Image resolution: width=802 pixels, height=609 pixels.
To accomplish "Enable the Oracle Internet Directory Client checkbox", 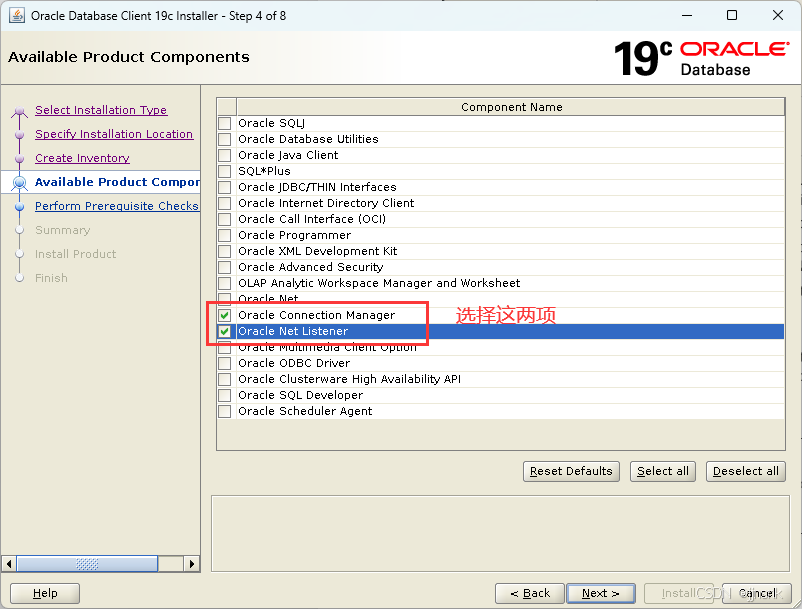I will click(x=225, y=203).
